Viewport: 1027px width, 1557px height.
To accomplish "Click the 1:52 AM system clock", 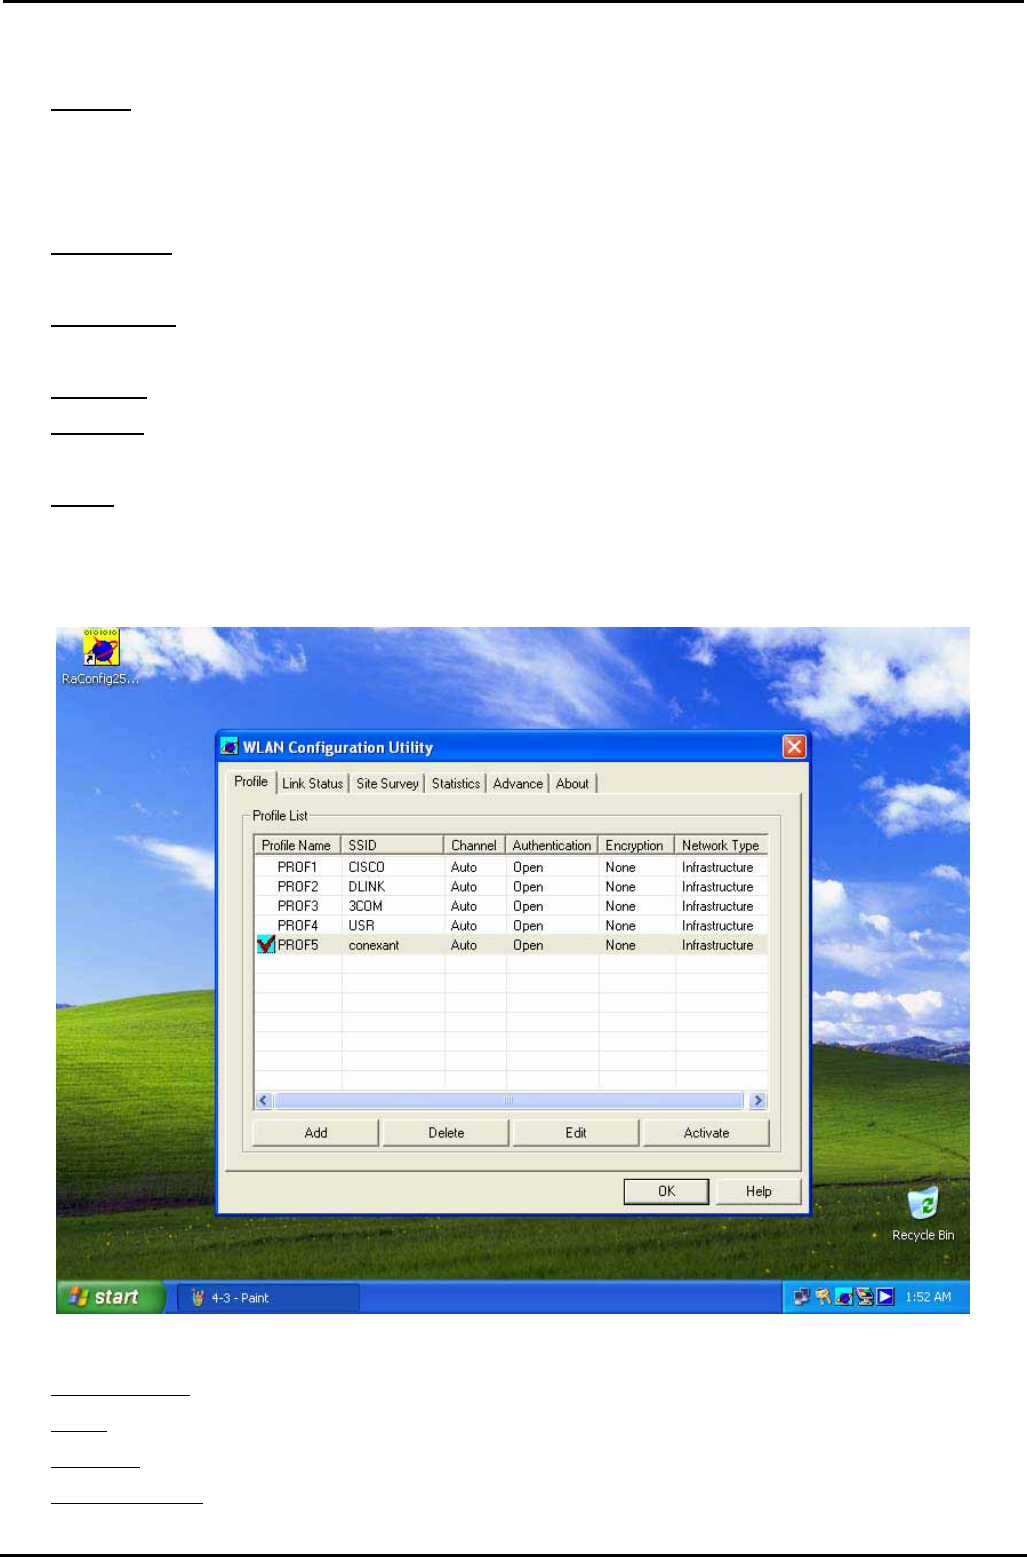I will click(x=928, y=1297).
